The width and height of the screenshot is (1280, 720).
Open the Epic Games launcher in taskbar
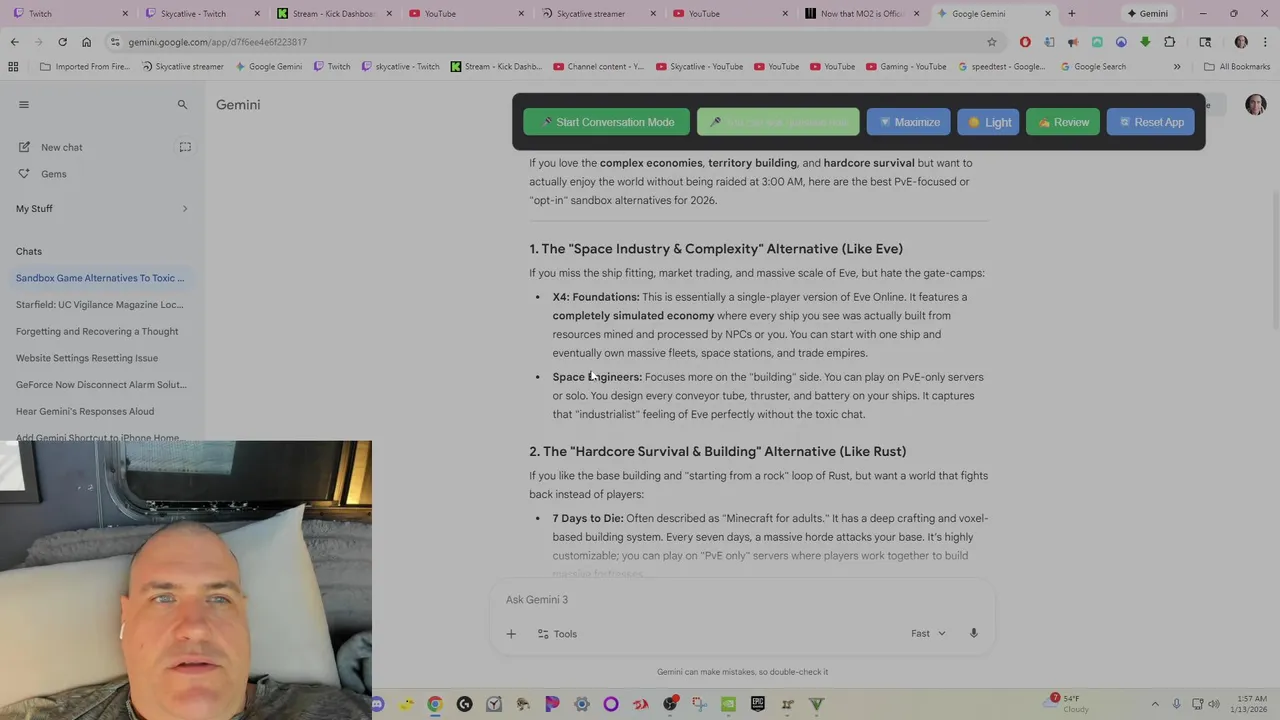(758, 705)
